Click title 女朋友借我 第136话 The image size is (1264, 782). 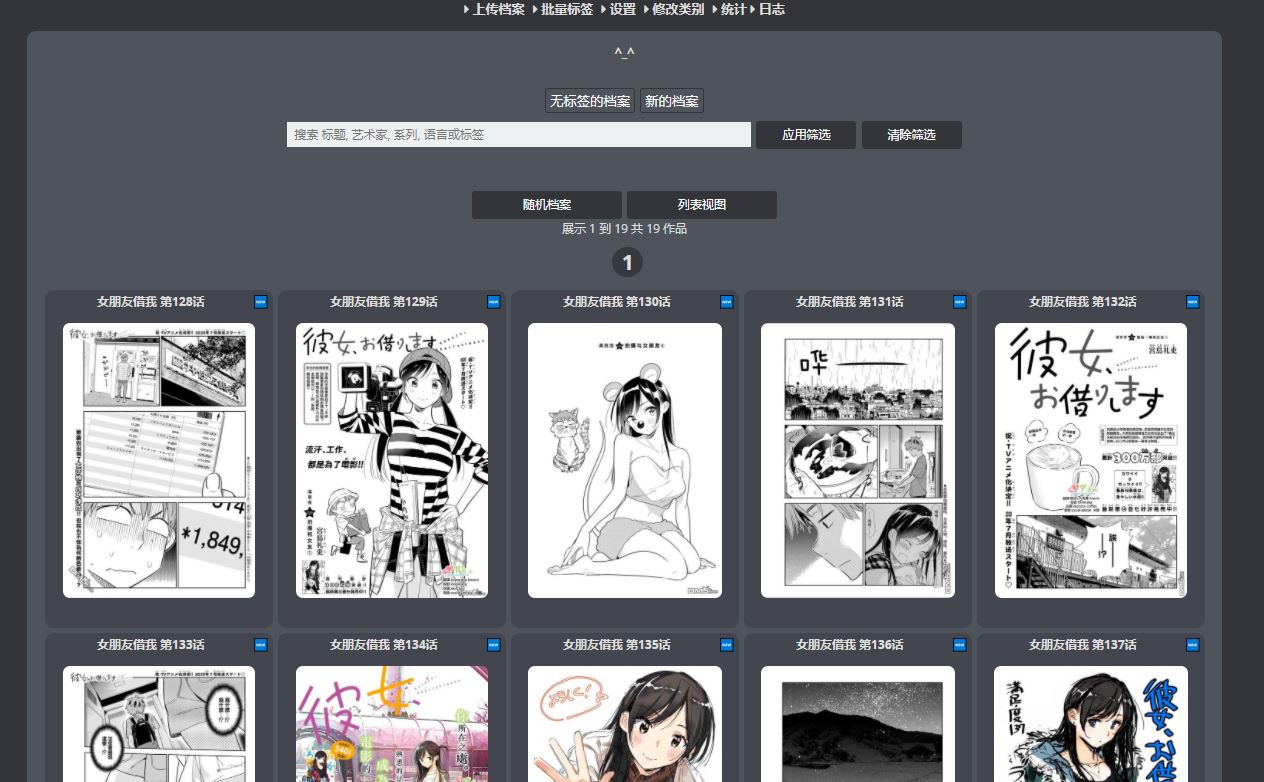click(849, 645)
